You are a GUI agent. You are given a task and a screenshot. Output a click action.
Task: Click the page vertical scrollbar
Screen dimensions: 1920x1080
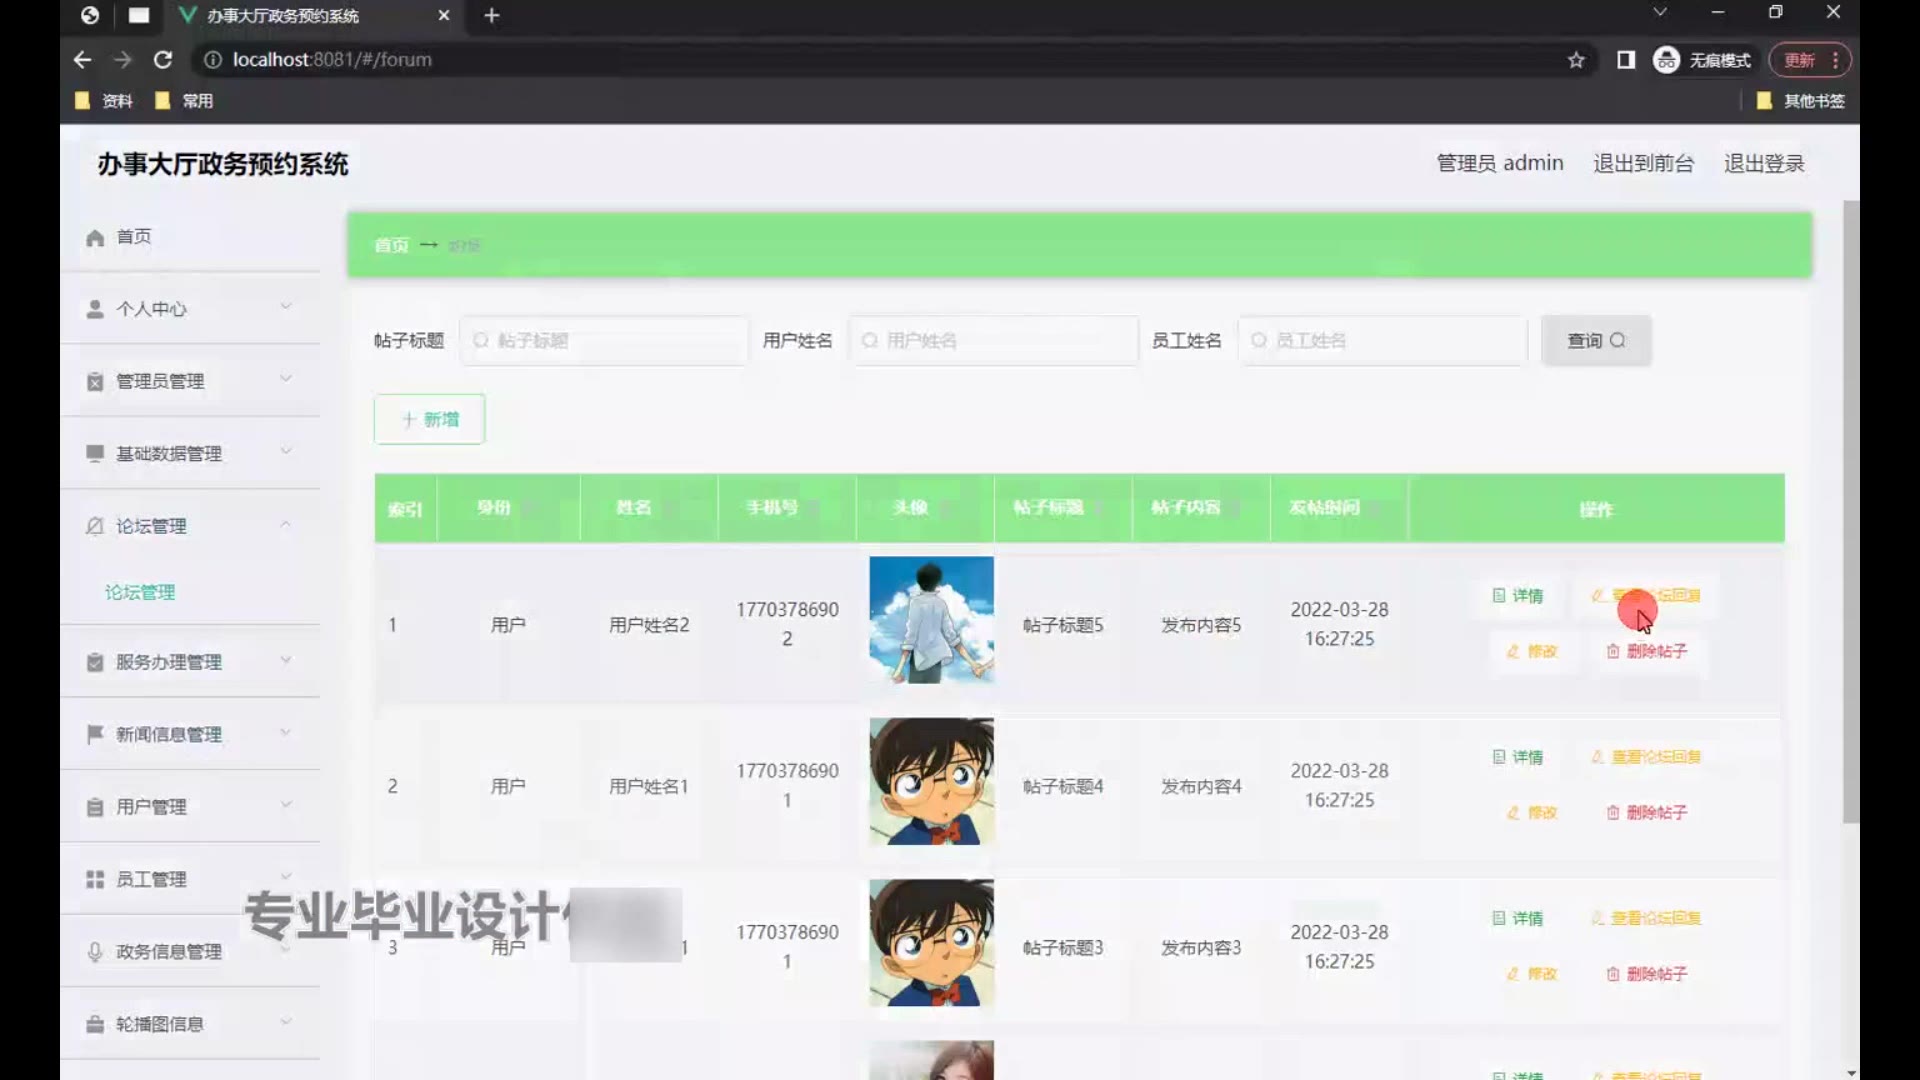1851,510
